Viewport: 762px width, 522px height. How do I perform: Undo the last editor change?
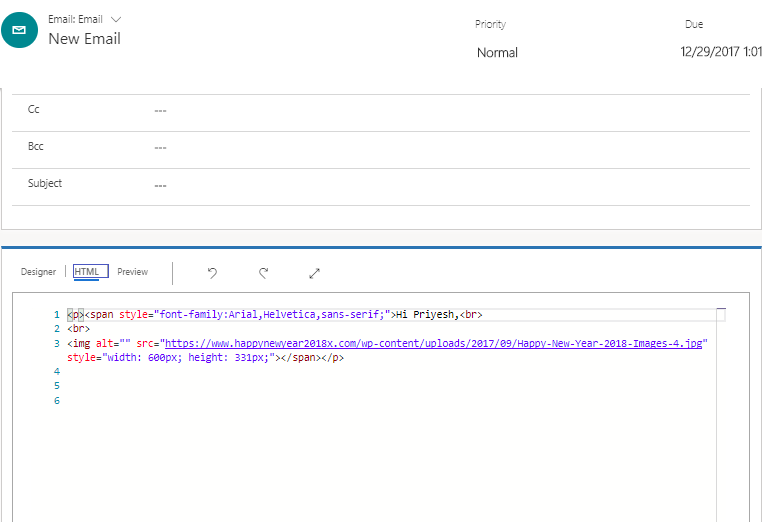point(212,273)
